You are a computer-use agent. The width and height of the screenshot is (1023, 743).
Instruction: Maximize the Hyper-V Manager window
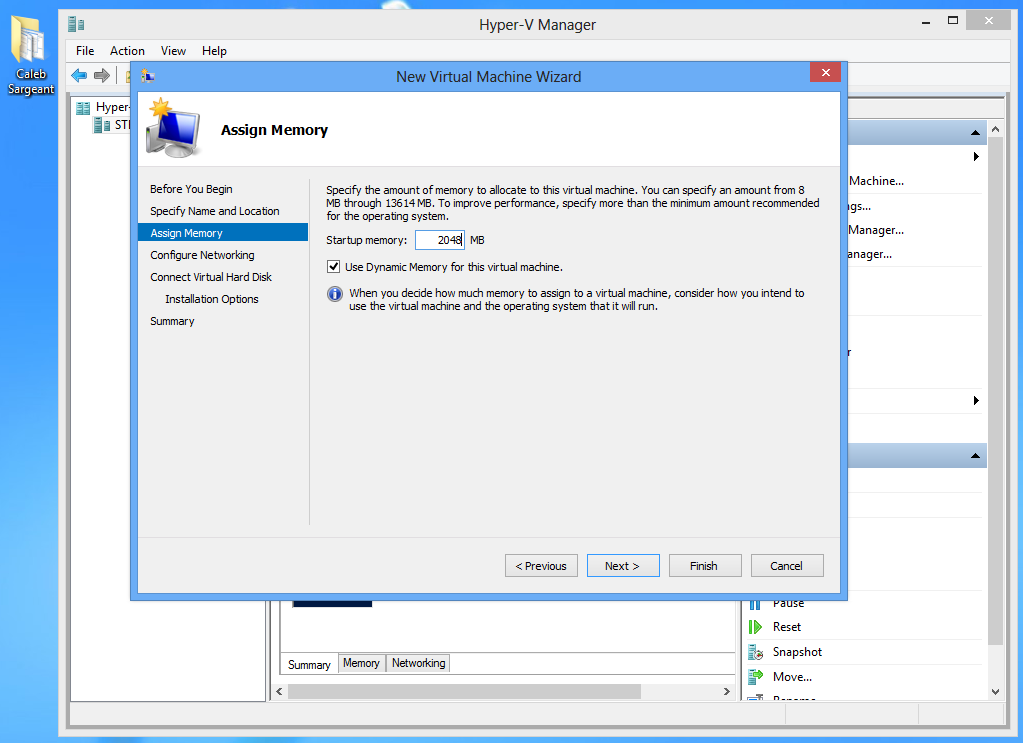953,21
